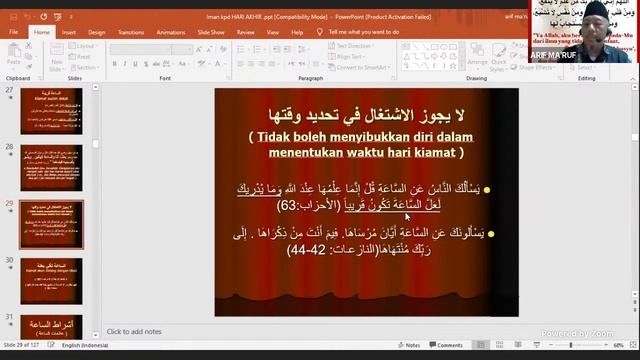Toggle the Notes pane
This screenshot has height=360, width=640.
409,345
